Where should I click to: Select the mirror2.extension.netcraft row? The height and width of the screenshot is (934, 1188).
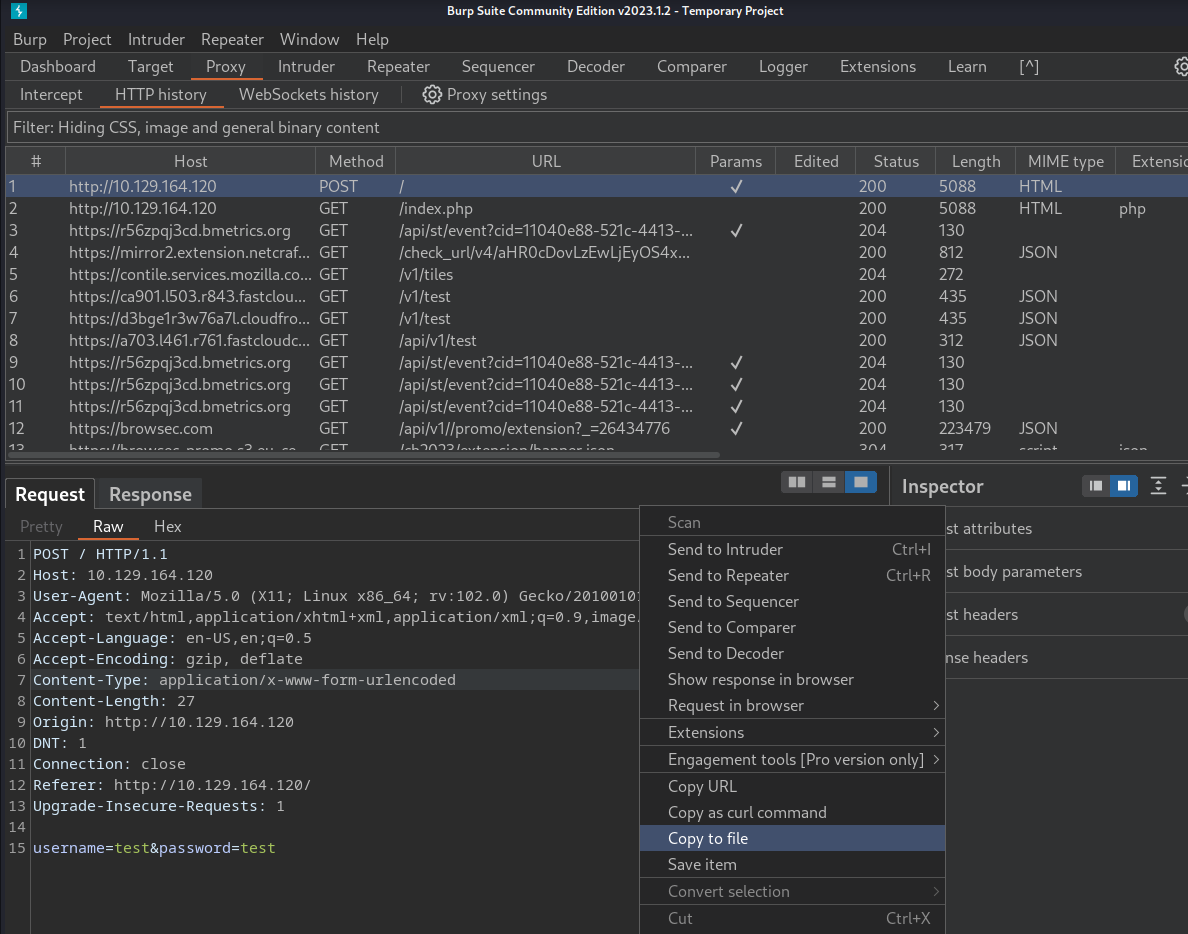click(597, 252)
